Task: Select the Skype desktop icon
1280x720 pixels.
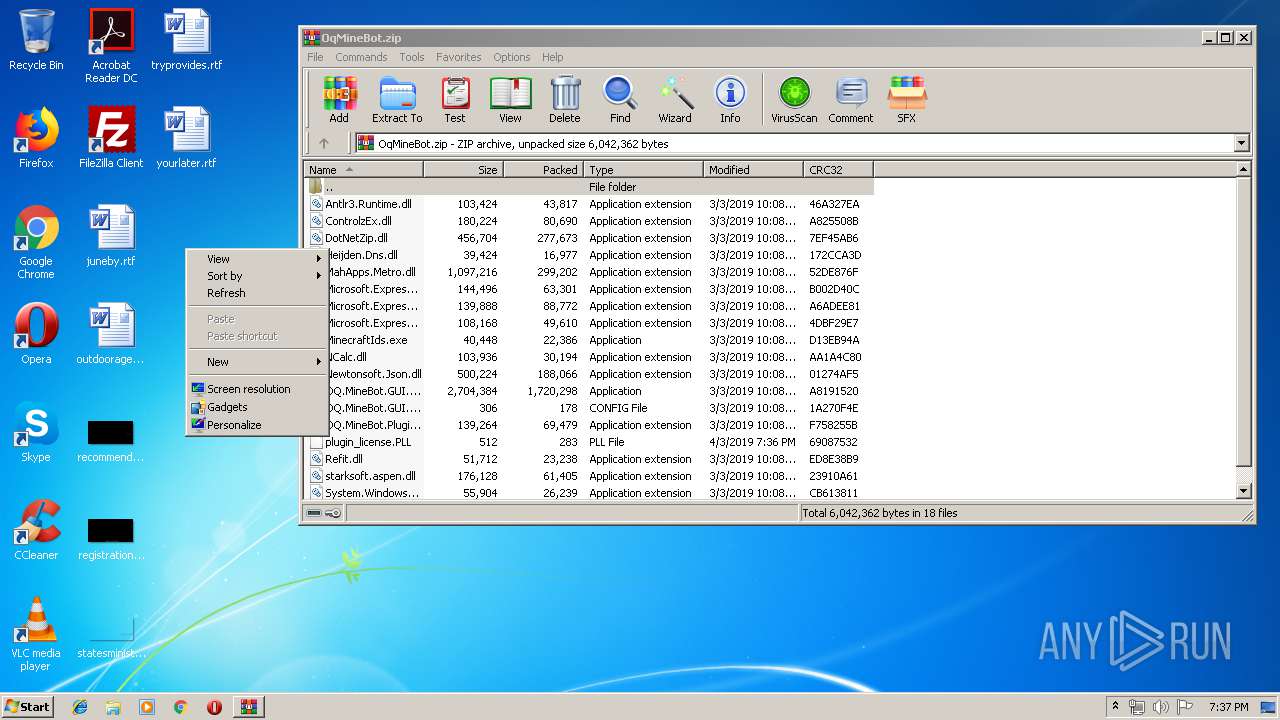Action: click(36, 432)
